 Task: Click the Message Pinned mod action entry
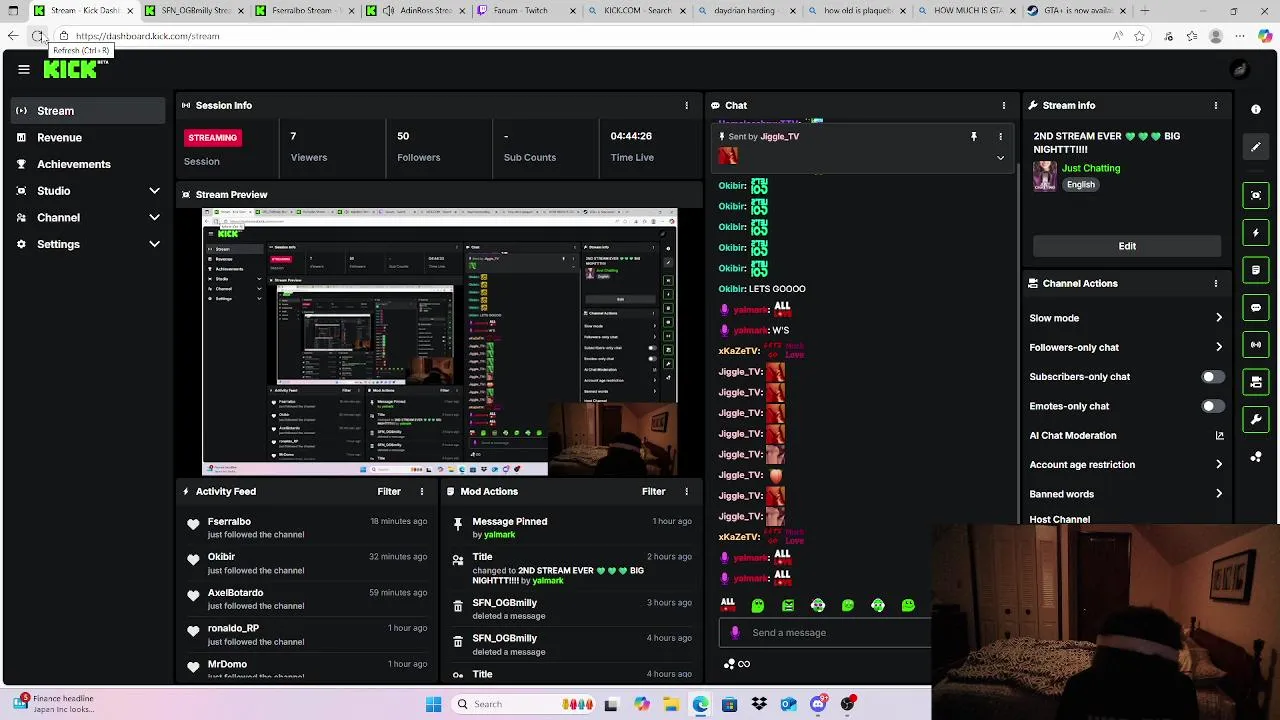pos(572,528)
